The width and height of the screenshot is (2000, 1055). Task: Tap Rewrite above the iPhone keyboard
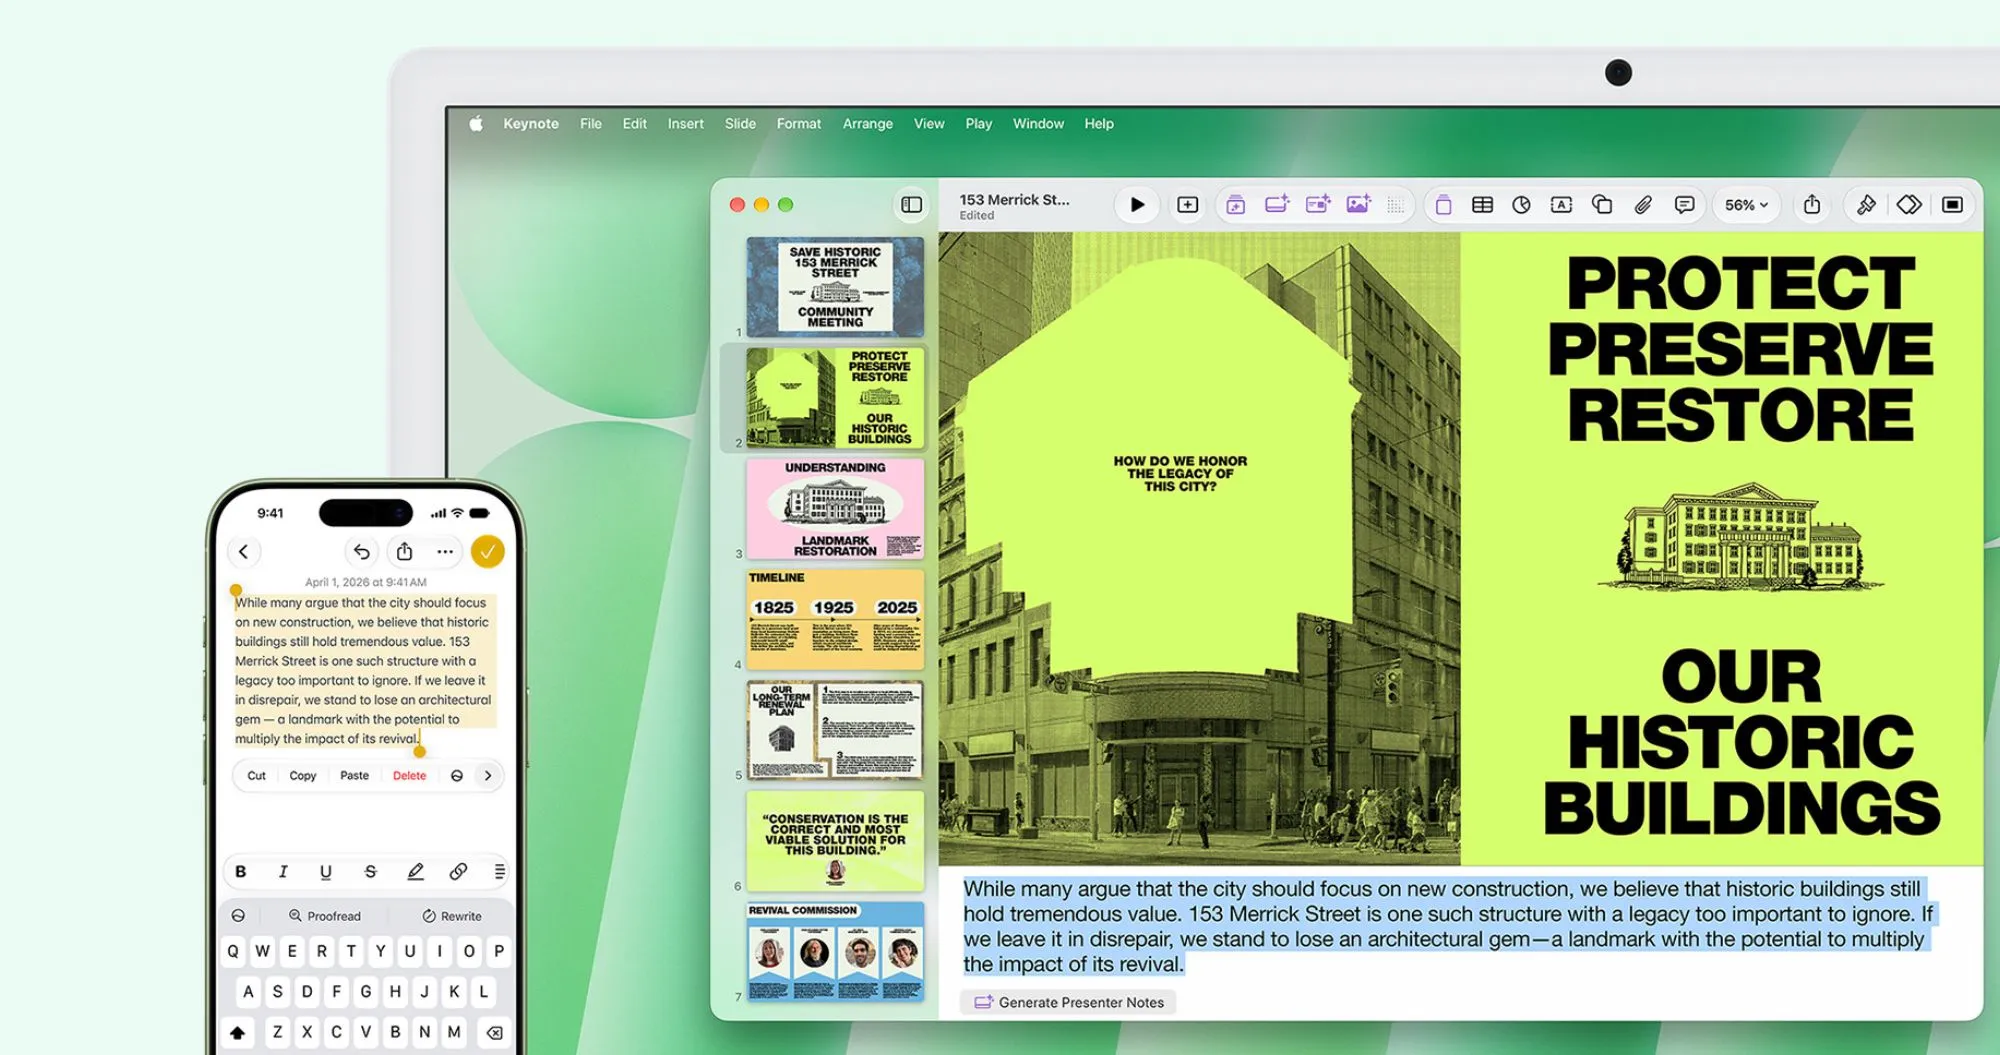point(452,916)
